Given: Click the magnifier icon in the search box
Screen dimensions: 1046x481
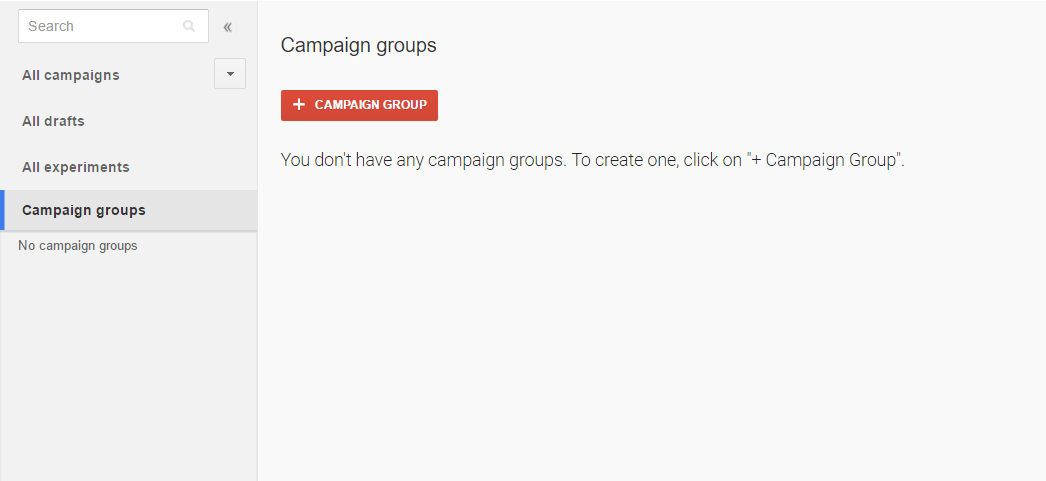Looking at the screenshot, I should 189,26.
